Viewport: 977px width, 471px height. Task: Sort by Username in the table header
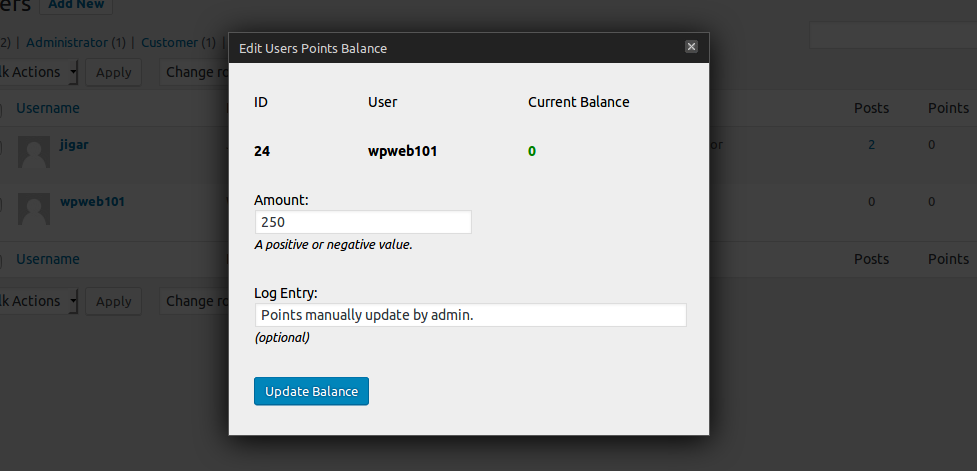tap(48, 108)
